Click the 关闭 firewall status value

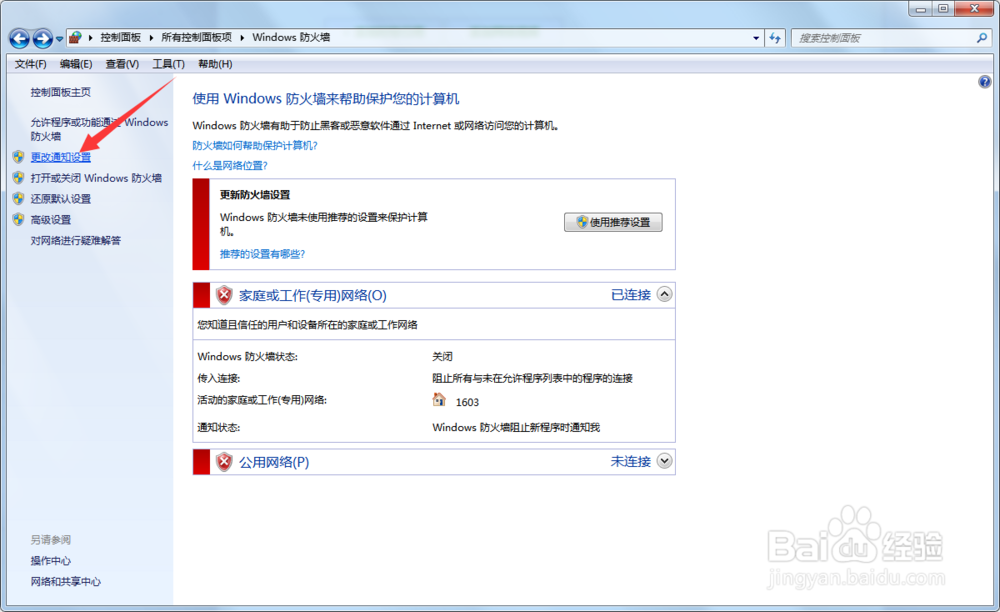(x=443, y=357)
